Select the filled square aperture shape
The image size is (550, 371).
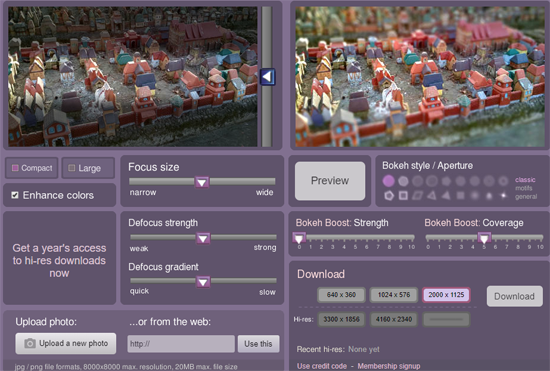pyautogui.click(x=461, y=196)
